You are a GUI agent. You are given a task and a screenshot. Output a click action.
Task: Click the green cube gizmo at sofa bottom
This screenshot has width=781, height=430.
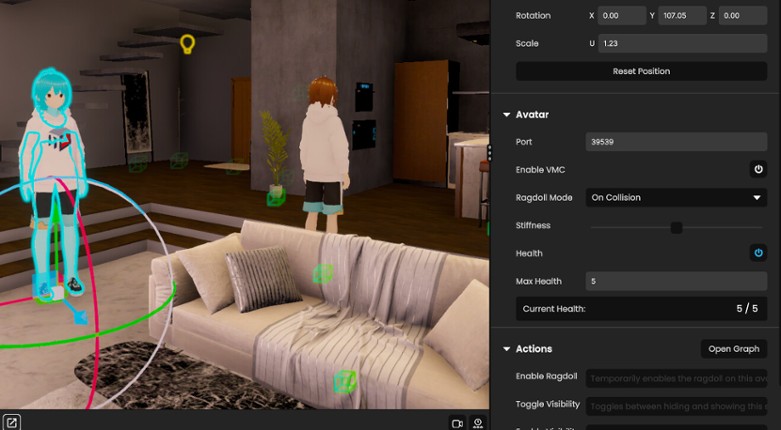click(345, 381)
